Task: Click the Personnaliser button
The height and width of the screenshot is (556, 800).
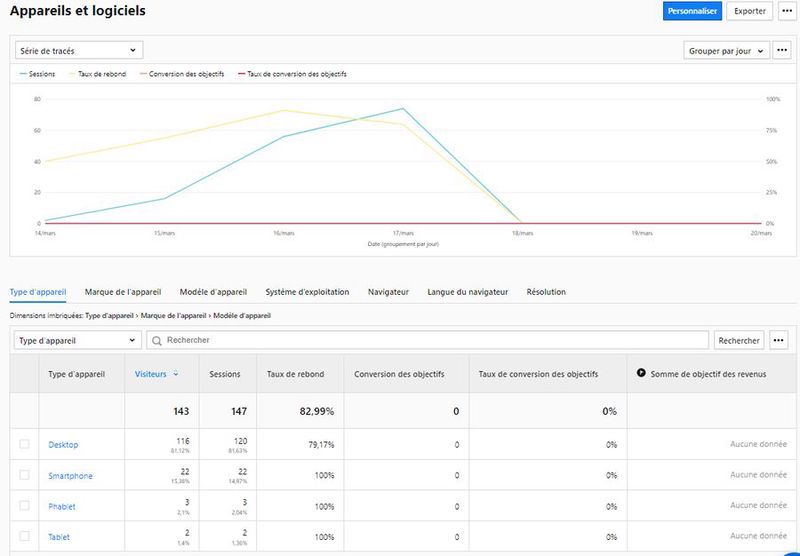Action: pyautogui.click(x=692, y=11)
